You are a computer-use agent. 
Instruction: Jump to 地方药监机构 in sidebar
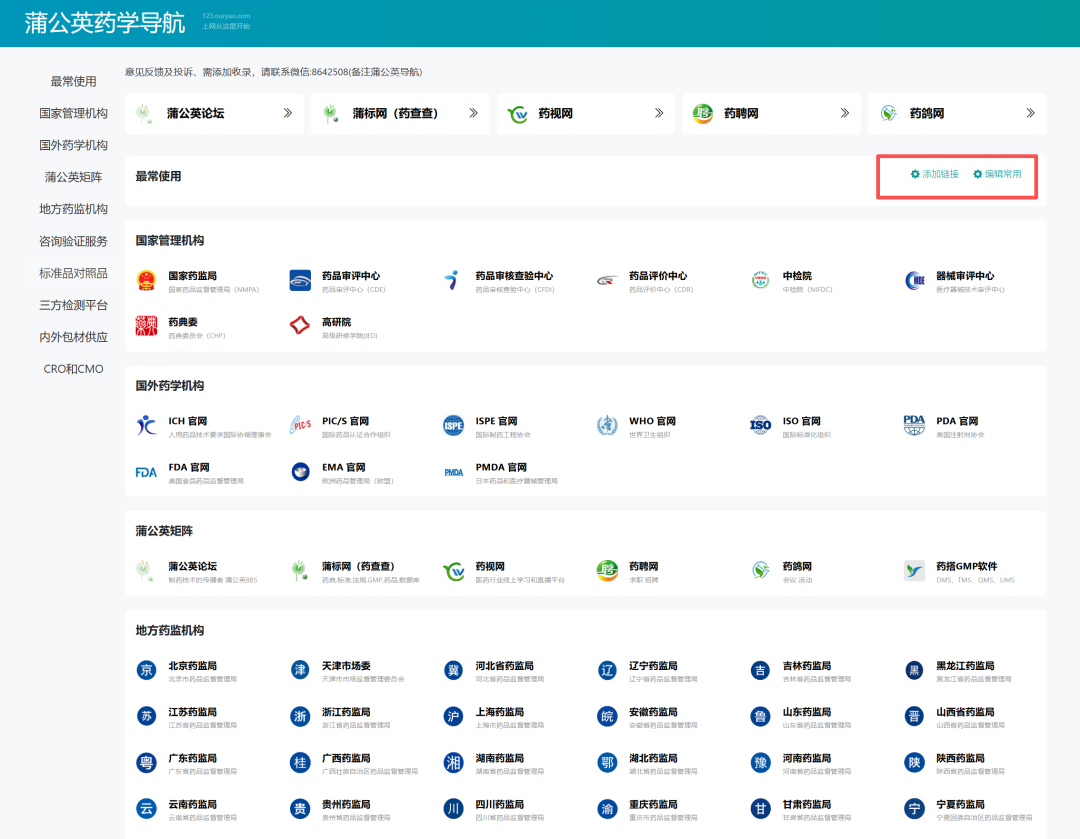(x=73, y=209)
